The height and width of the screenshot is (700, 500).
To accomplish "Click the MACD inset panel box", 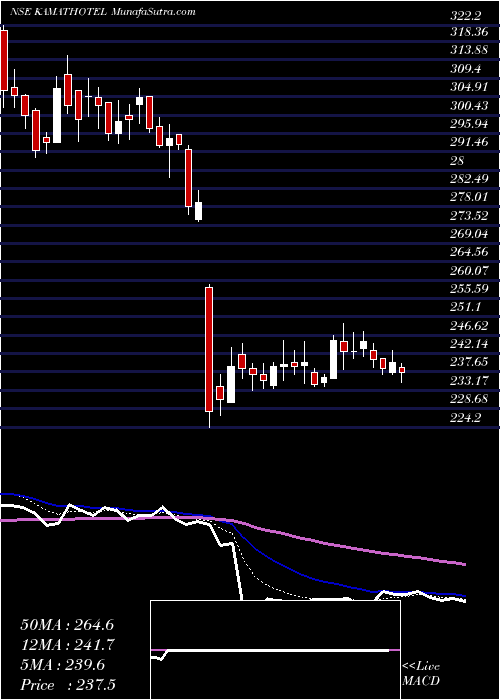I will (x=276, y=650).
